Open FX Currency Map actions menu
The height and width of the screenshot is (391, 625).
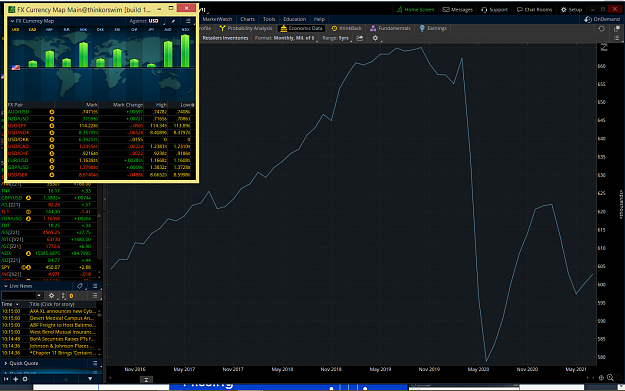pos(188,21)
